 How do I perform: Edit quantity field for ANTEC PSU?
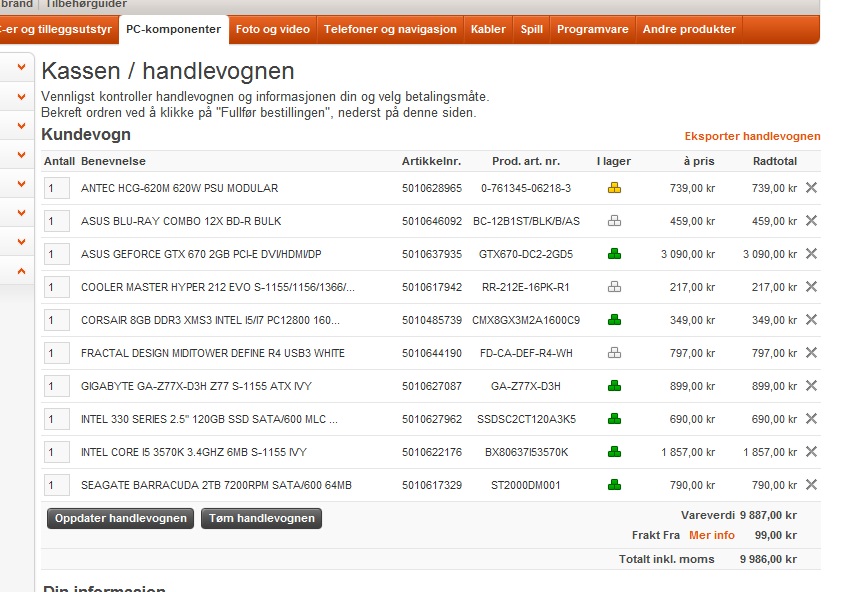tap(57, 188)
